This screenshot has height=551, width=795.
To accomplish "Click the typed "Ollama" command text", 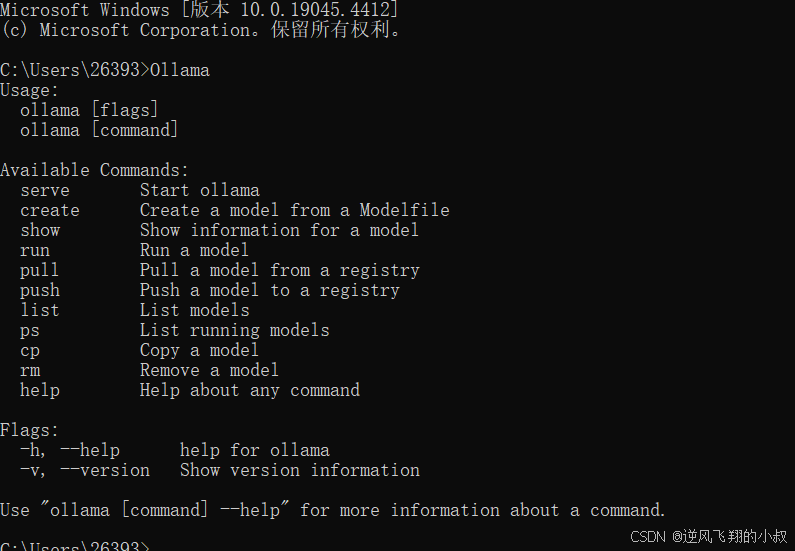I will tap(180, 70).
